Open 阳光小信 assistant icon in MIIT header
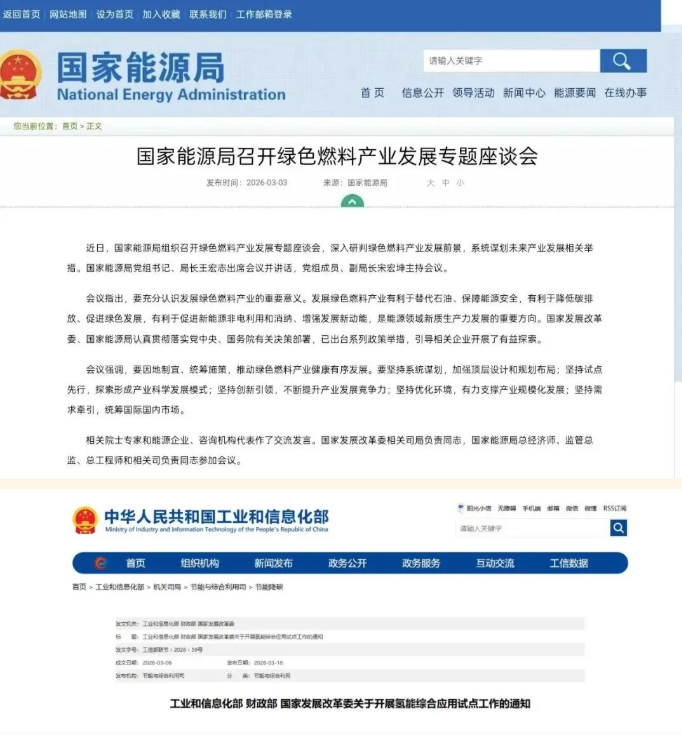The height and width of the screenshot is (734, 682). tap(461, 508)
